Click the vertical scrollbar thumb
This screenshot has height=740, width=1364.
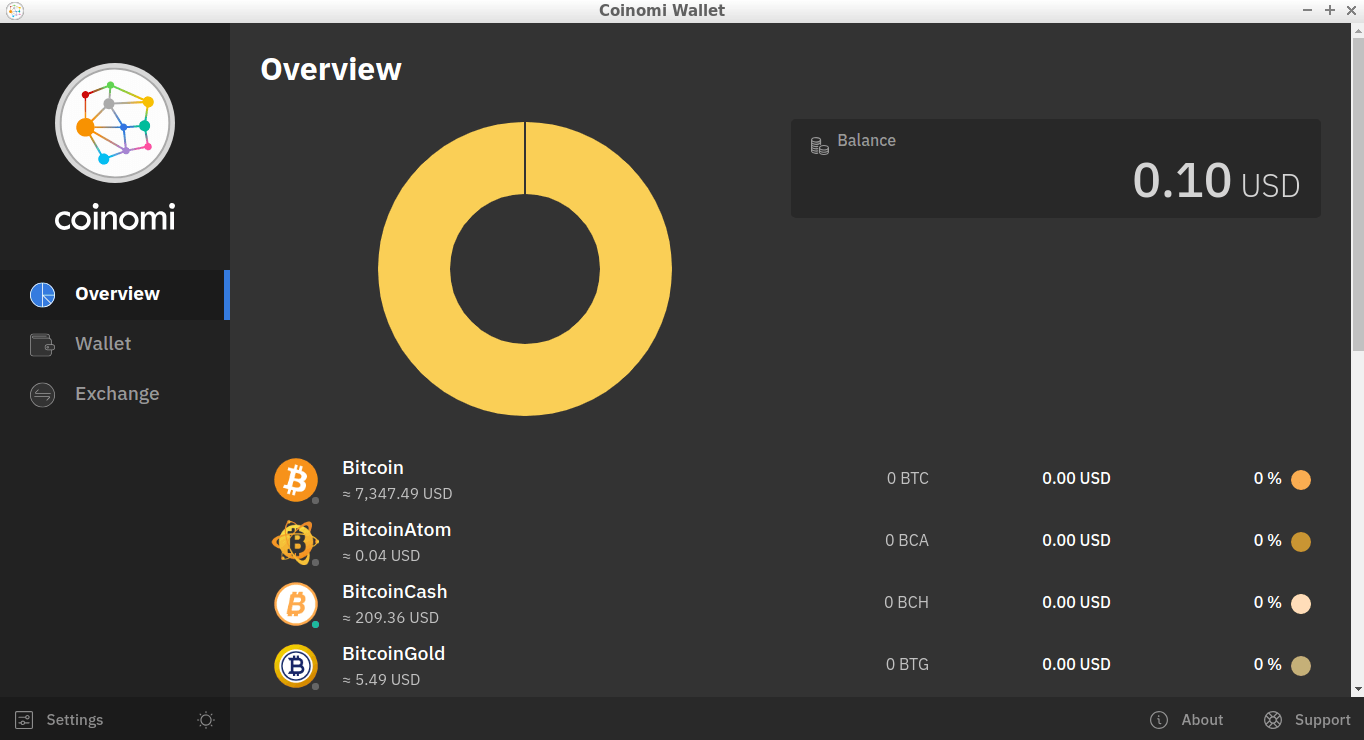tap(1358, 193)
